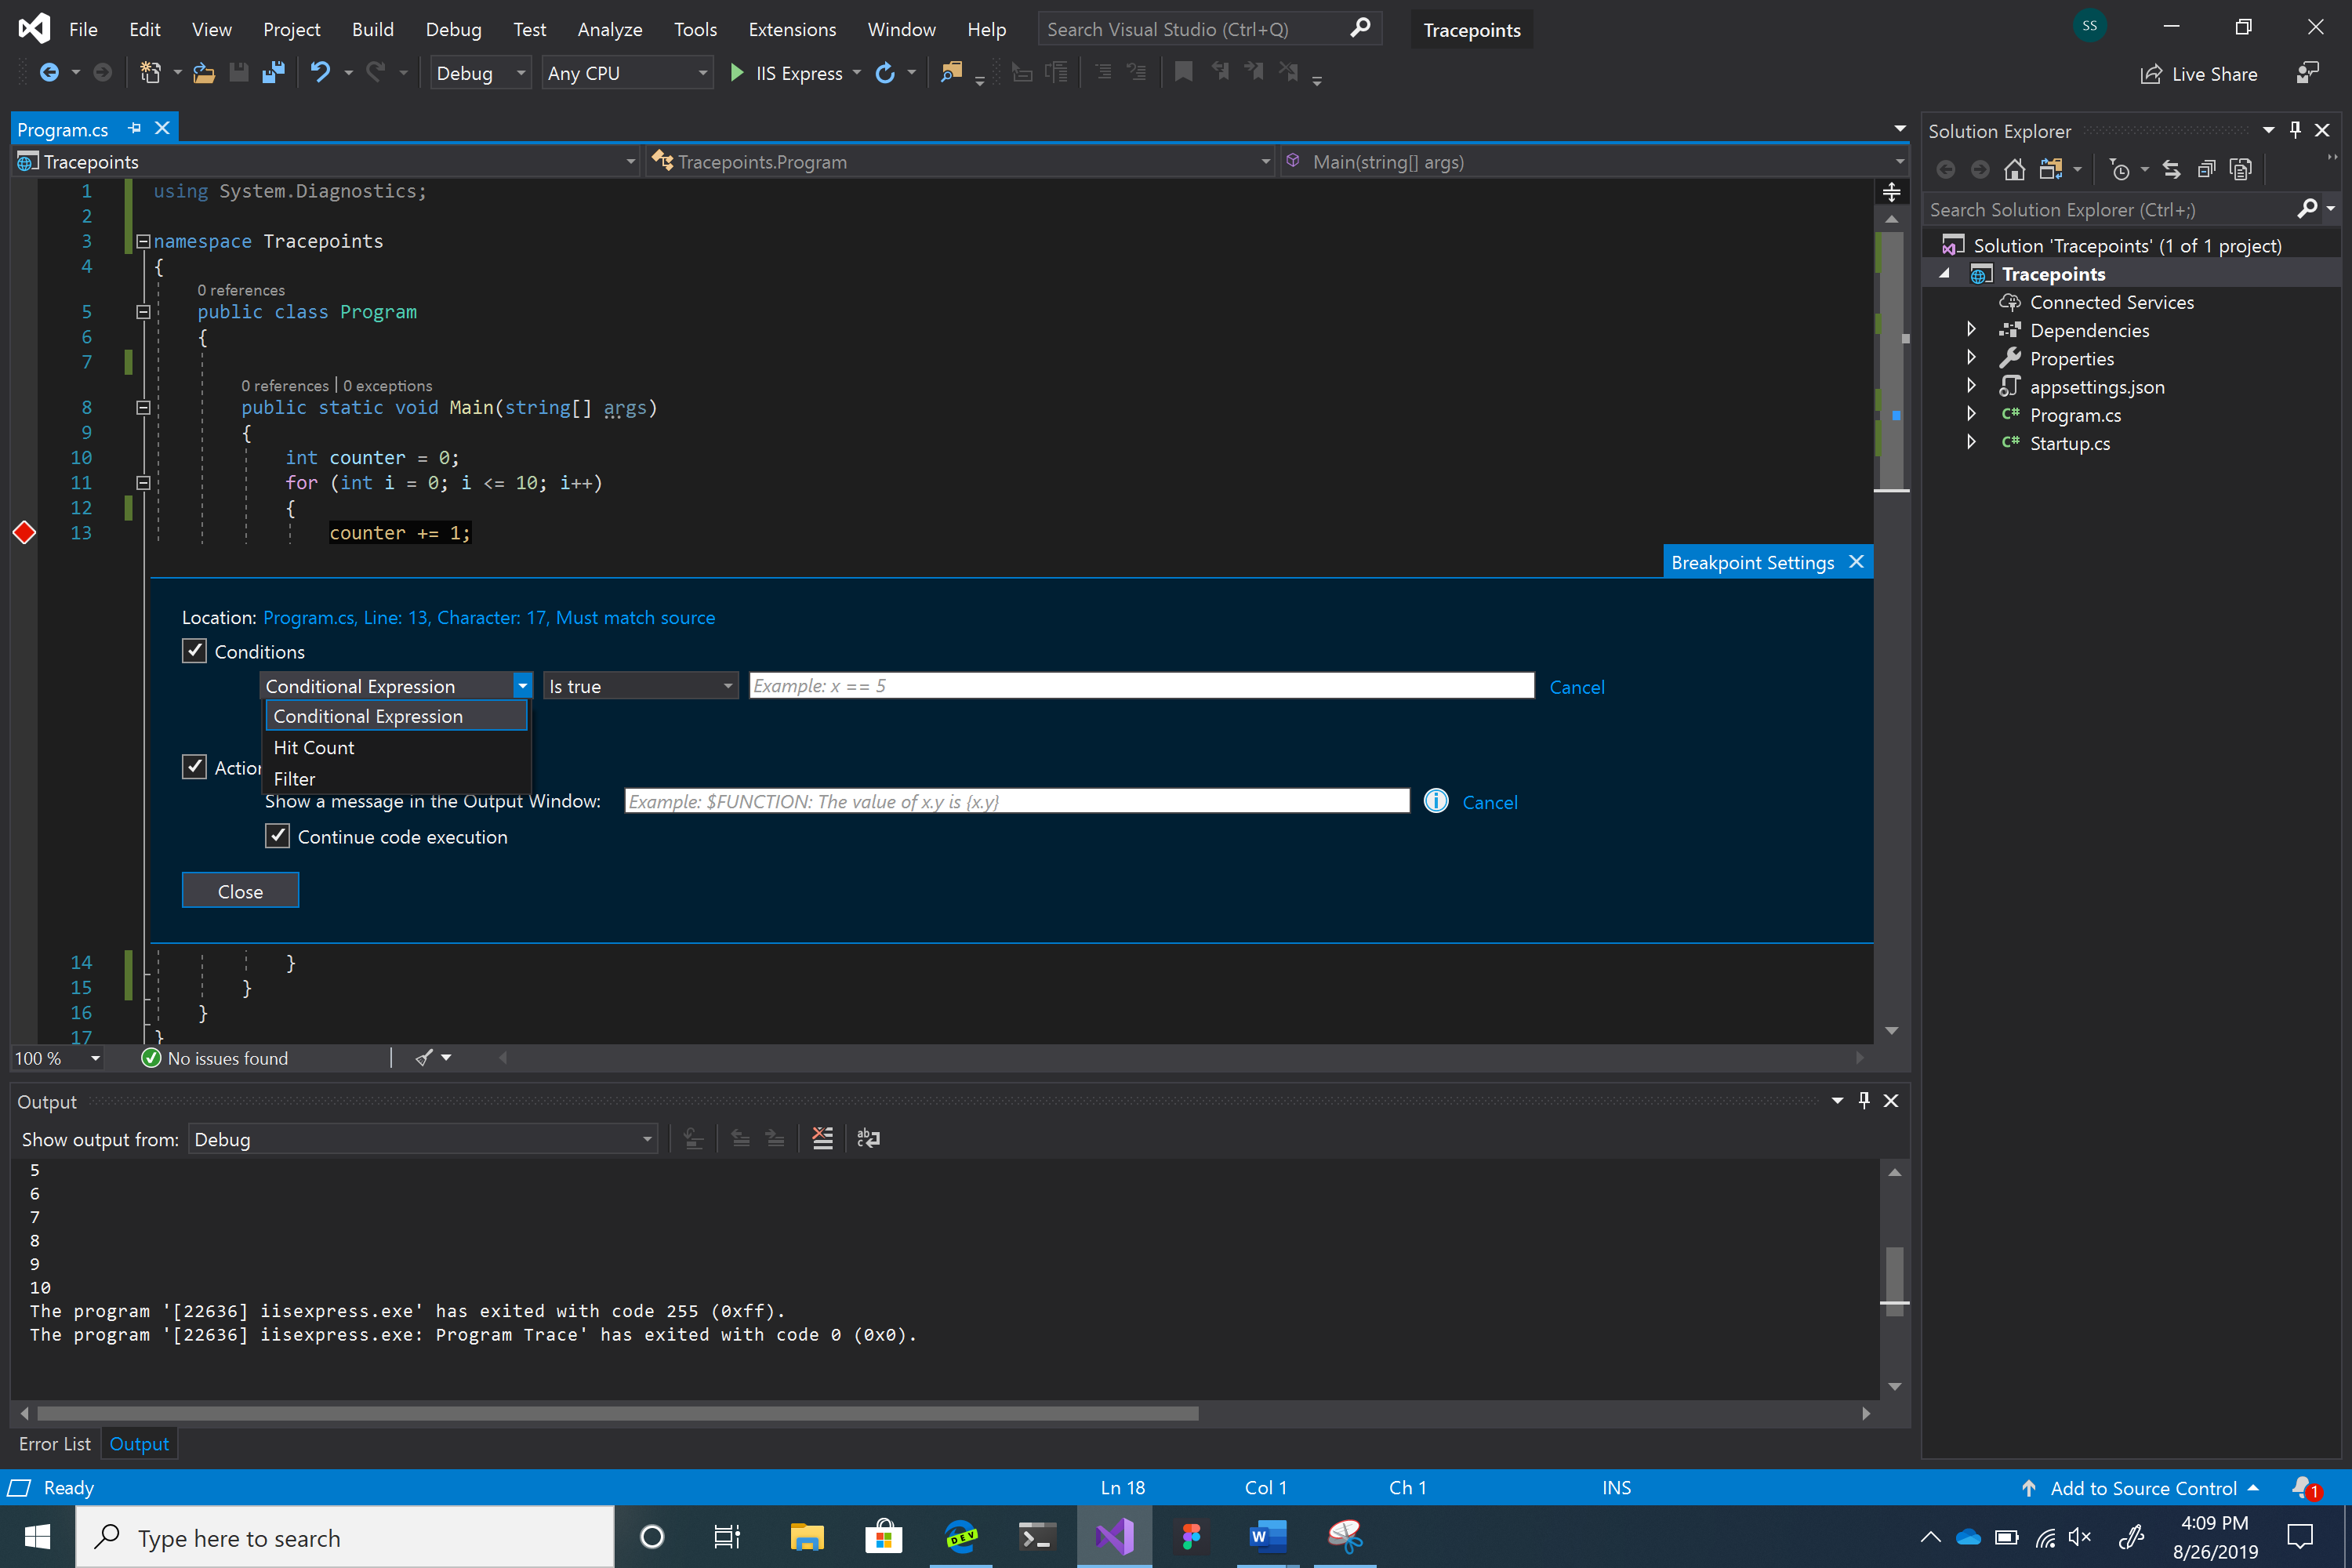Image resolution: width=2352 pixels, height=1568 pixels.
Task: Click the Navigate Backward arrow icon
Action: (x=50, y=72)
